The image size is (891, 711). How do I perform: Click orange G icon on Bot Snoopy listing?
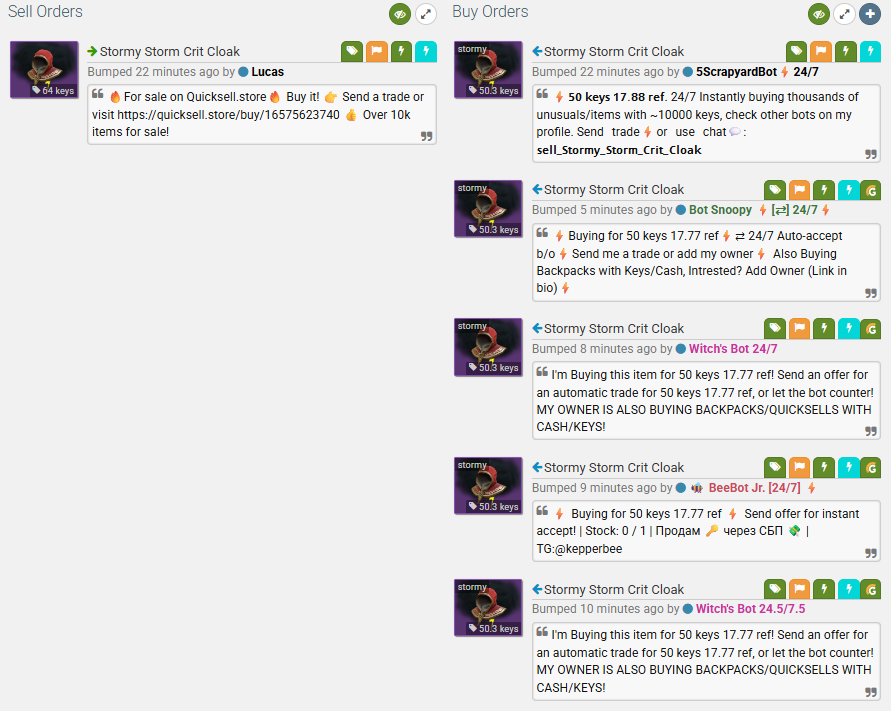[871, 190]
